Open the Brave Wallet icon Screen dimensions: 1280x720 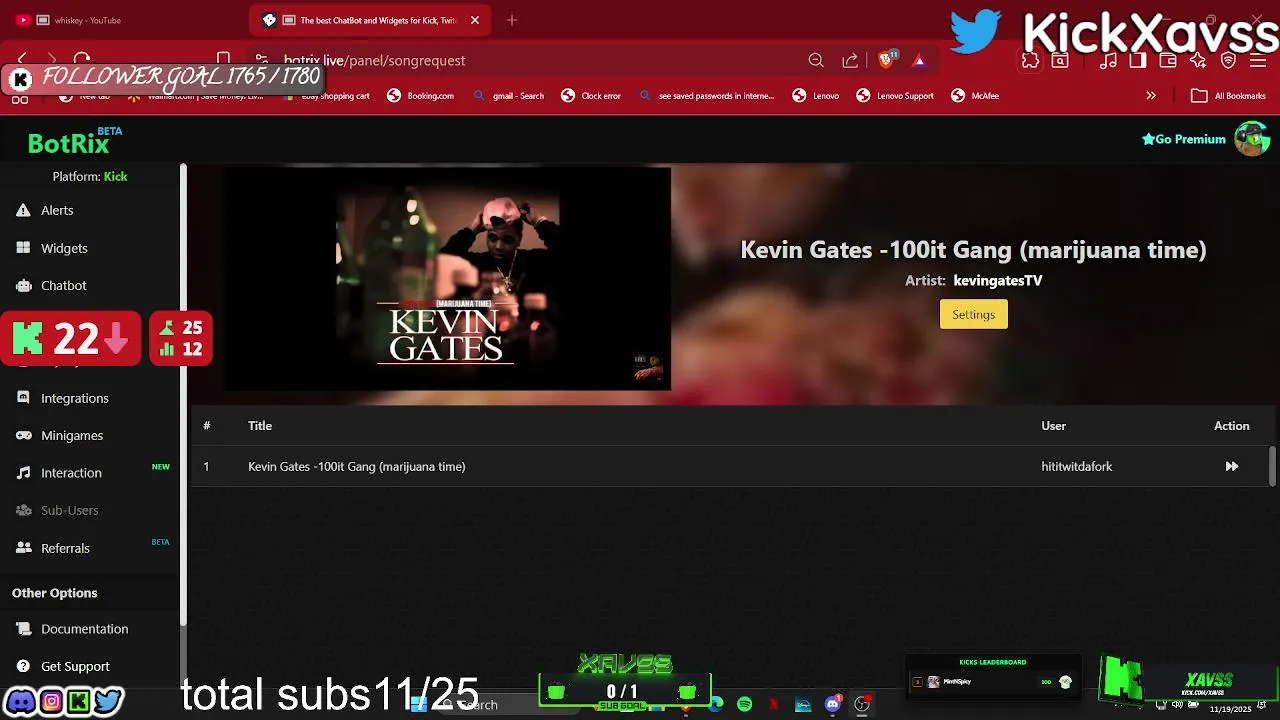pos(1168,61)
